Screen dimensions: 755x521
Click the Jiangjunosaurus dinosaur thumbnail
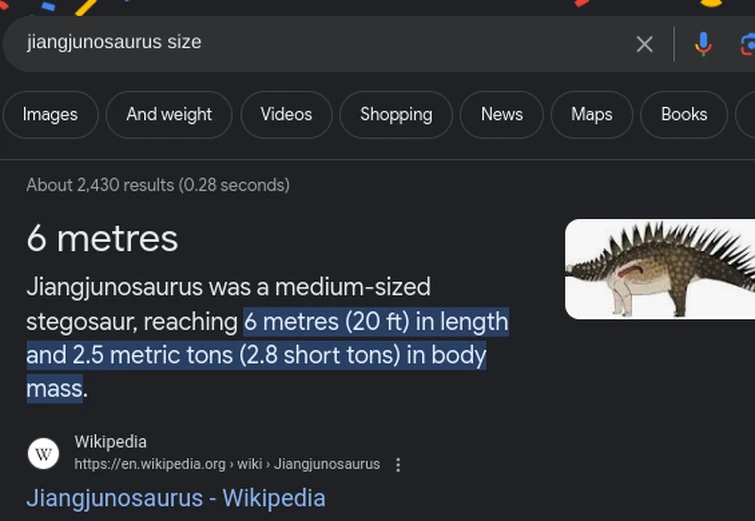(x=660, y=269)
